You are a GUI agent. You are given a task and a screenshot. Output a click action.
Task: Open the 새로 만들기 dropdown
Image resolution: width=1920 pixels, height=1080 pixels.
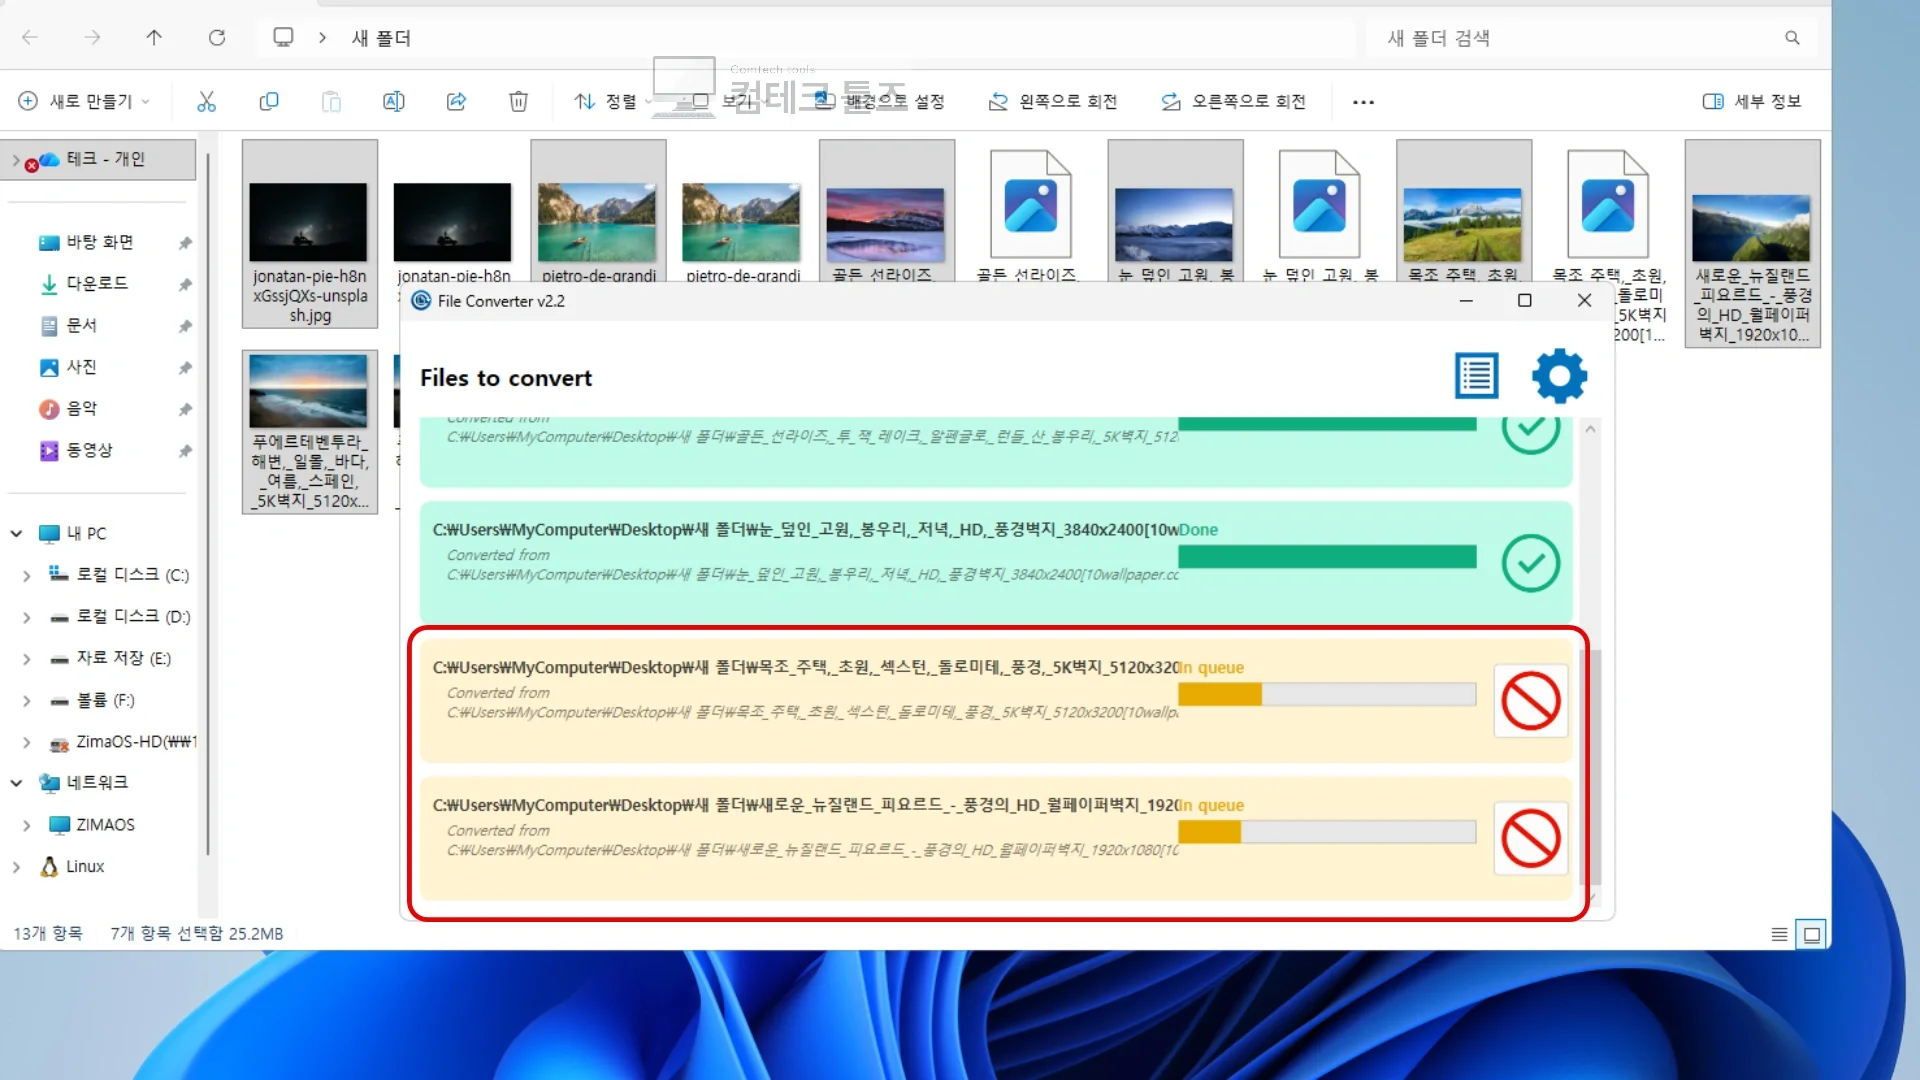[x=85, y=101]
